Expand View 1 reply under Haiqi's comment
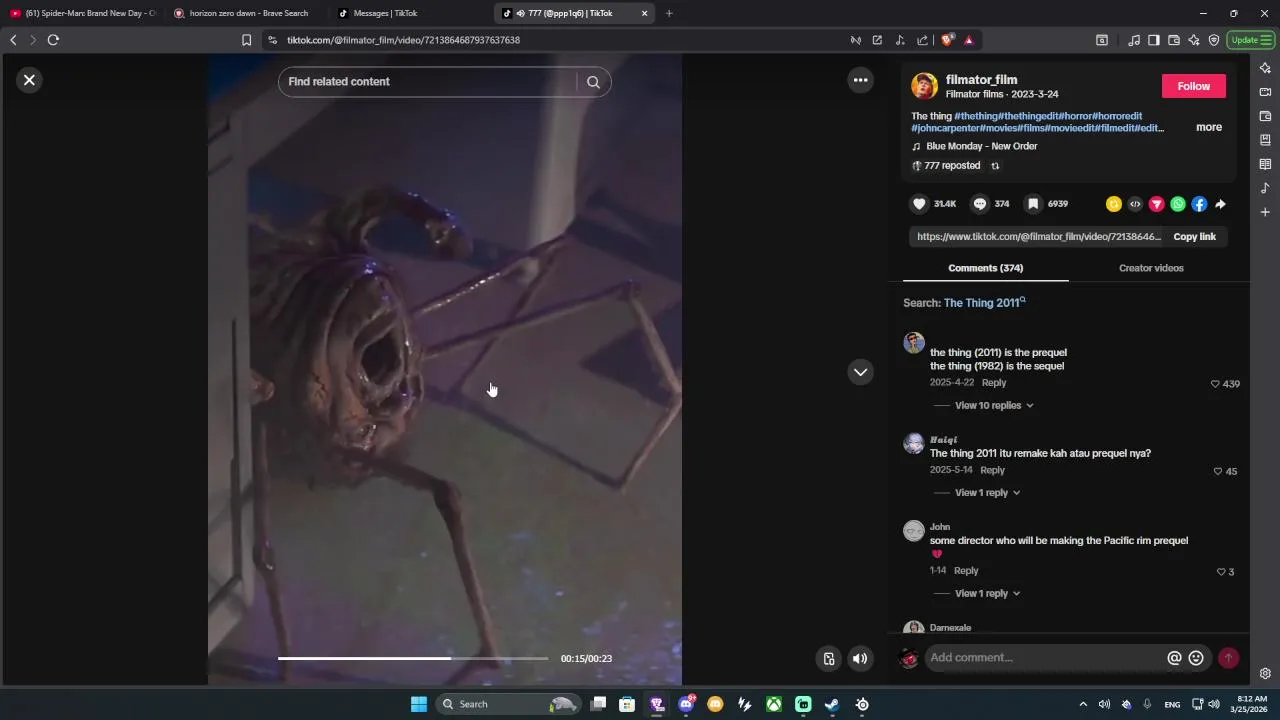Viewport: 1280px width, 720px height. pos(987,492)
